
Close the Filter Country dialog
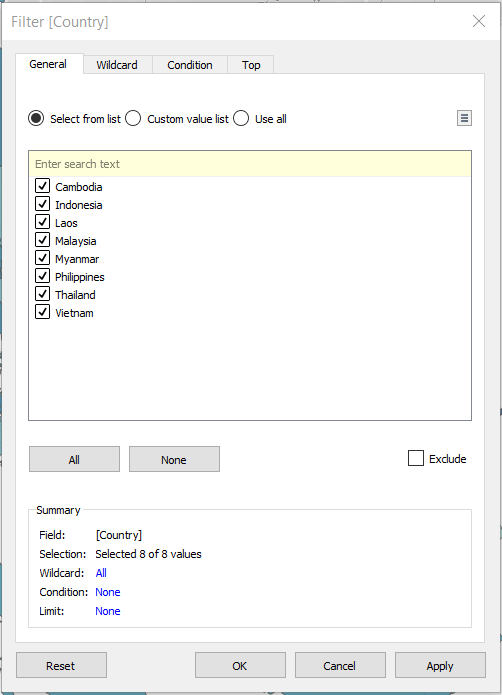coord(479,21)
